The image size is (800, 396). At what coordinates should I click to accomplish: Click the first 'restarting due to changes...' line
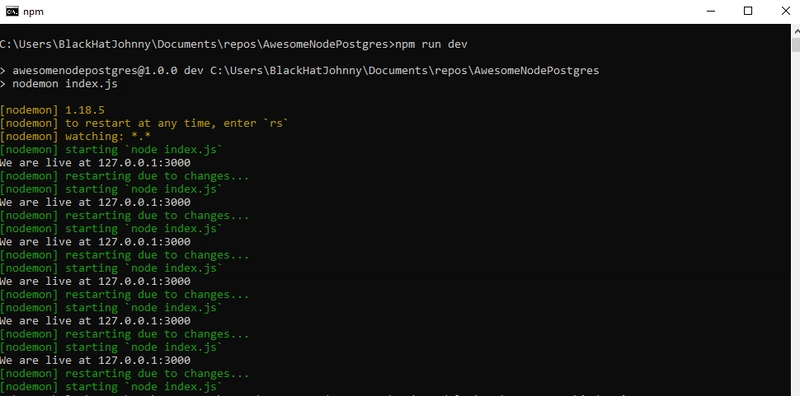124,176
